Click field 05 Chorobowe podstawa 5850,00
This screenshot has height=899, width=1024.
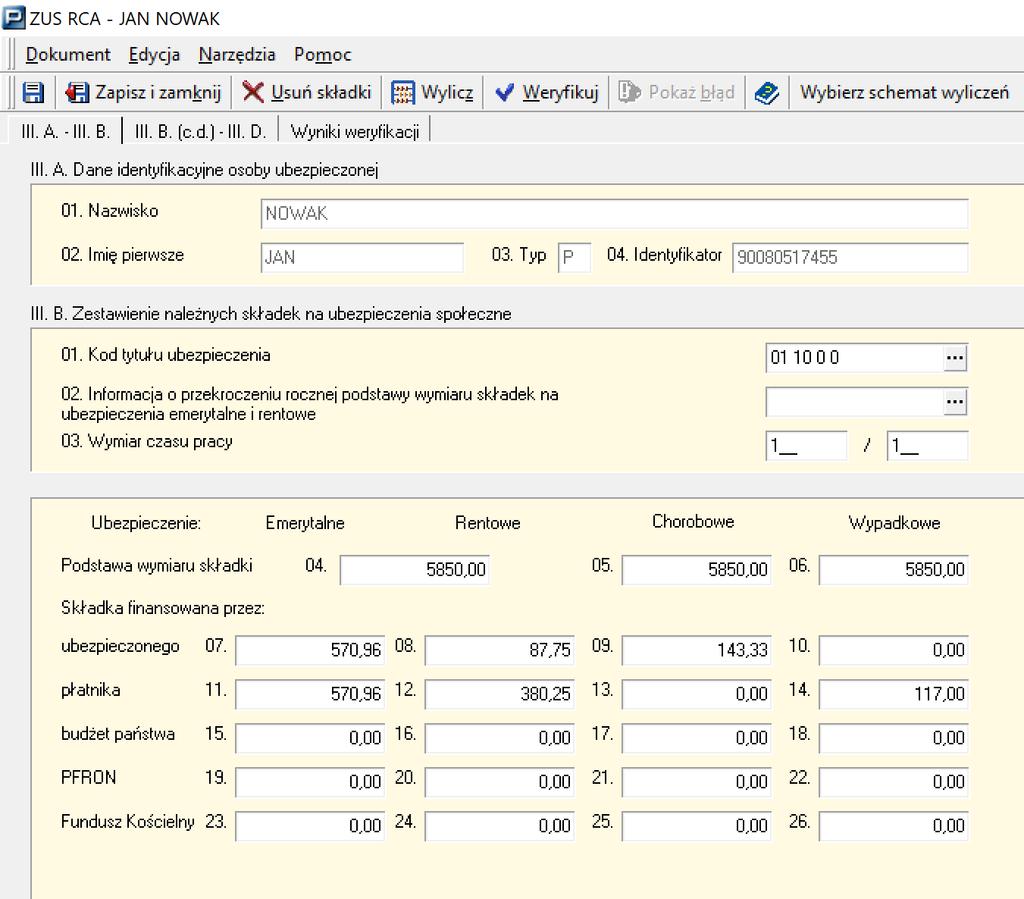pos(696,569)
